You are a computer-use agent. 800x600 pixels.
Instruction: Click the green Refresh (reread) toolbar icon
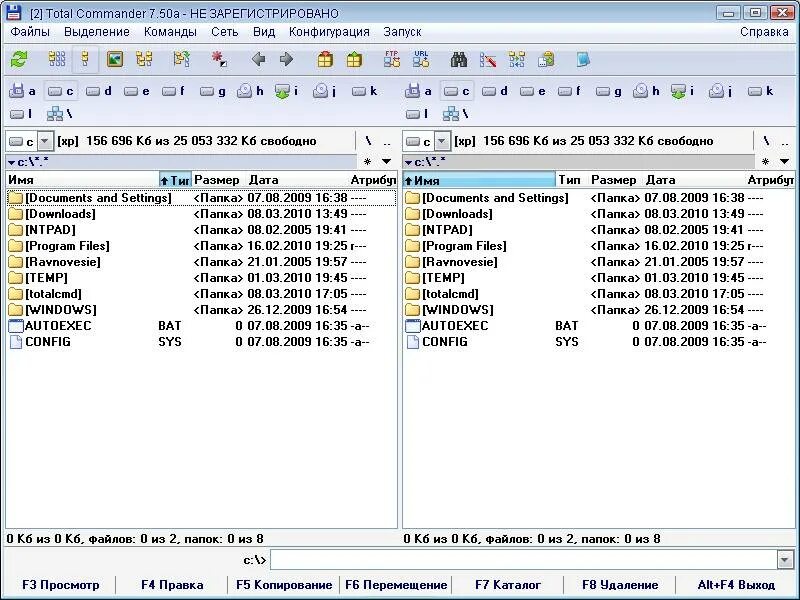[x=19, y=60]
